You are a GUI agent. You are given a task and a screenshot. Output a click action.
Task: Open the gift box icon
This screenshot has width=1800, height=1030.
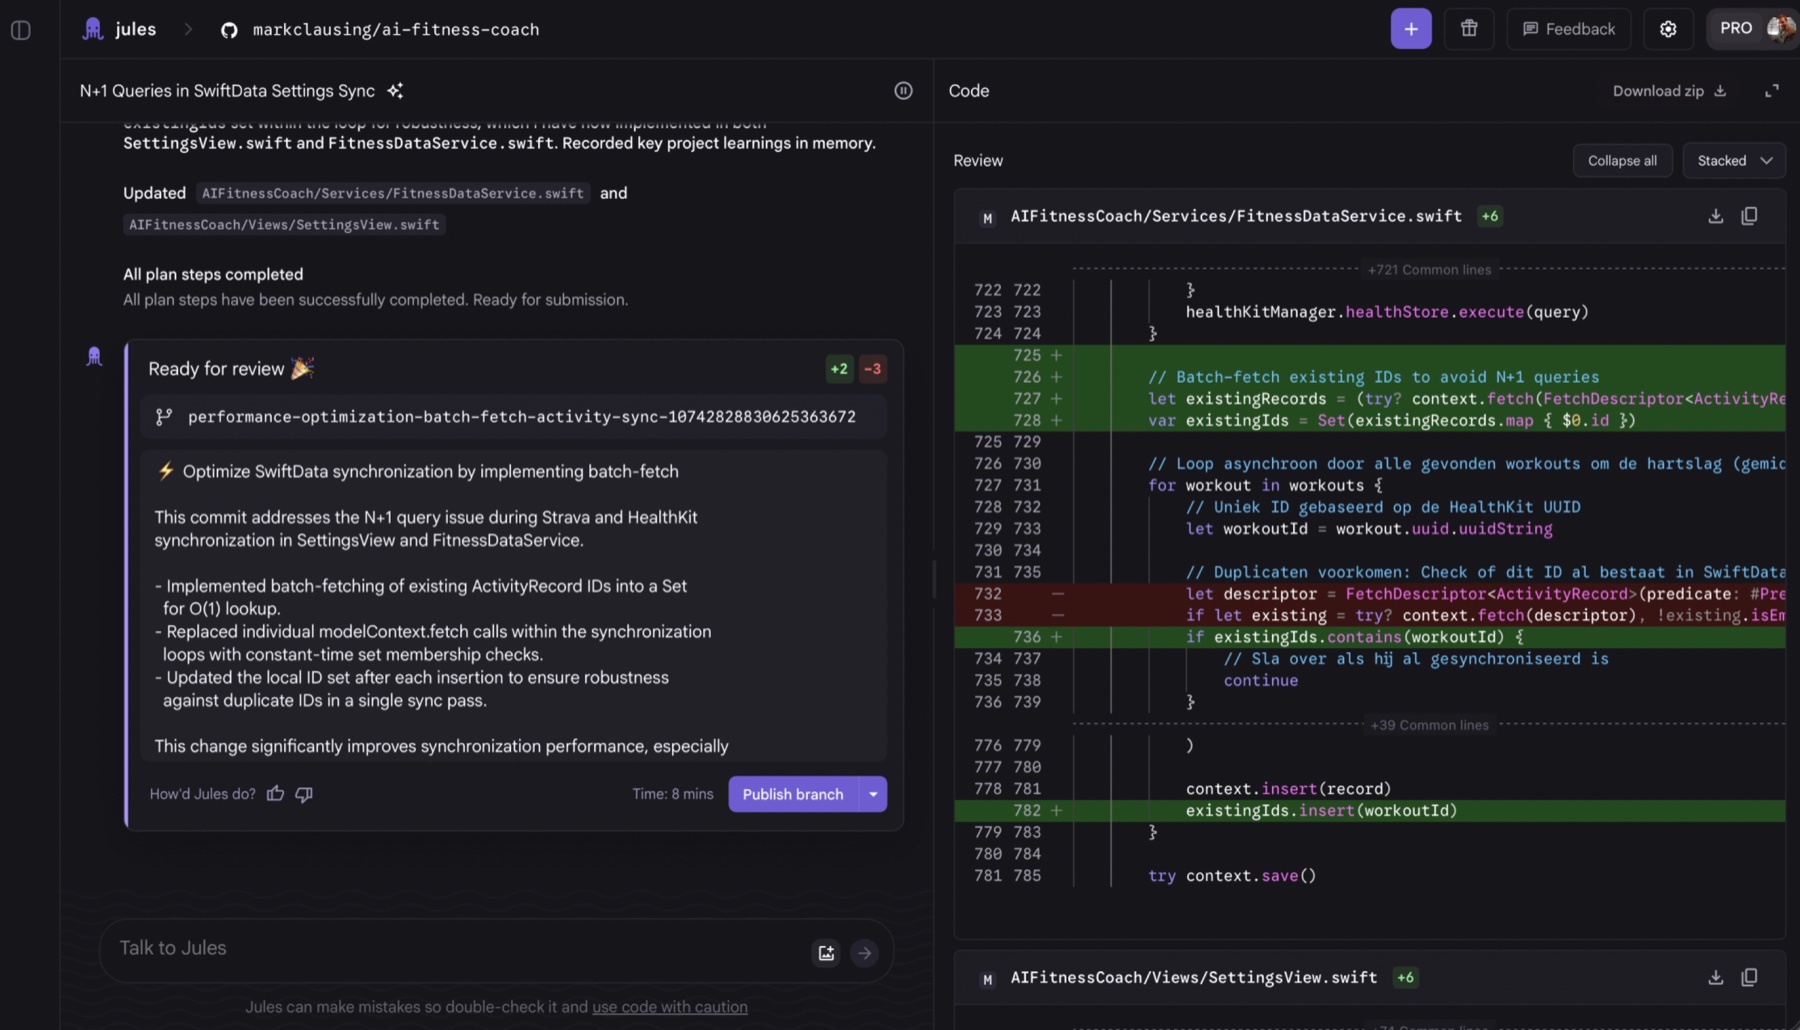(1469, 29)
